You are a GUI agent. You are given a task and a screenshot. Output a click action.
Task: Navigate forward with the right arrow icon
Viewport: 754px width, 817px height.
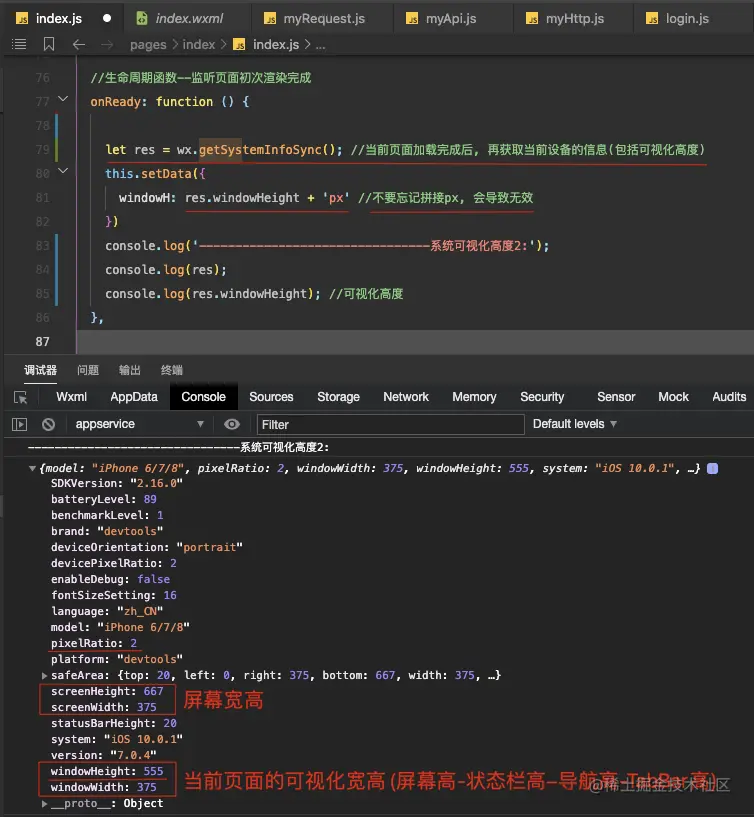tap(107, 45)
